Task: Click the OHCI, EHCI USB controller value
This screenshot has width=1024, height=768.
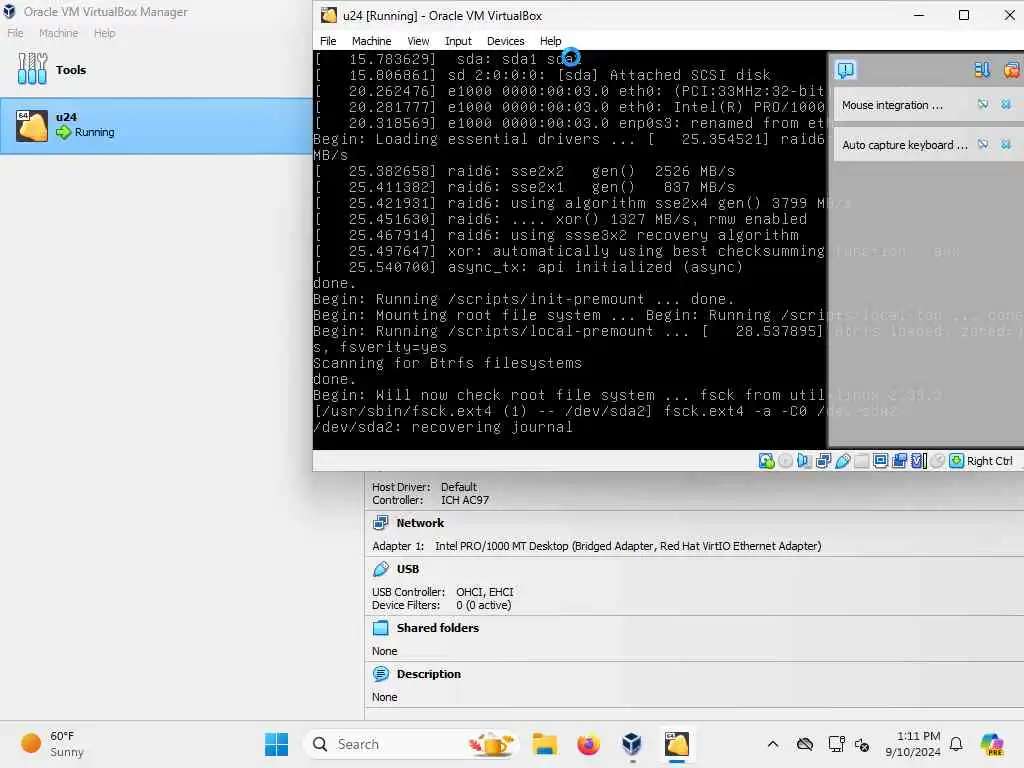Action: point(485,592)
